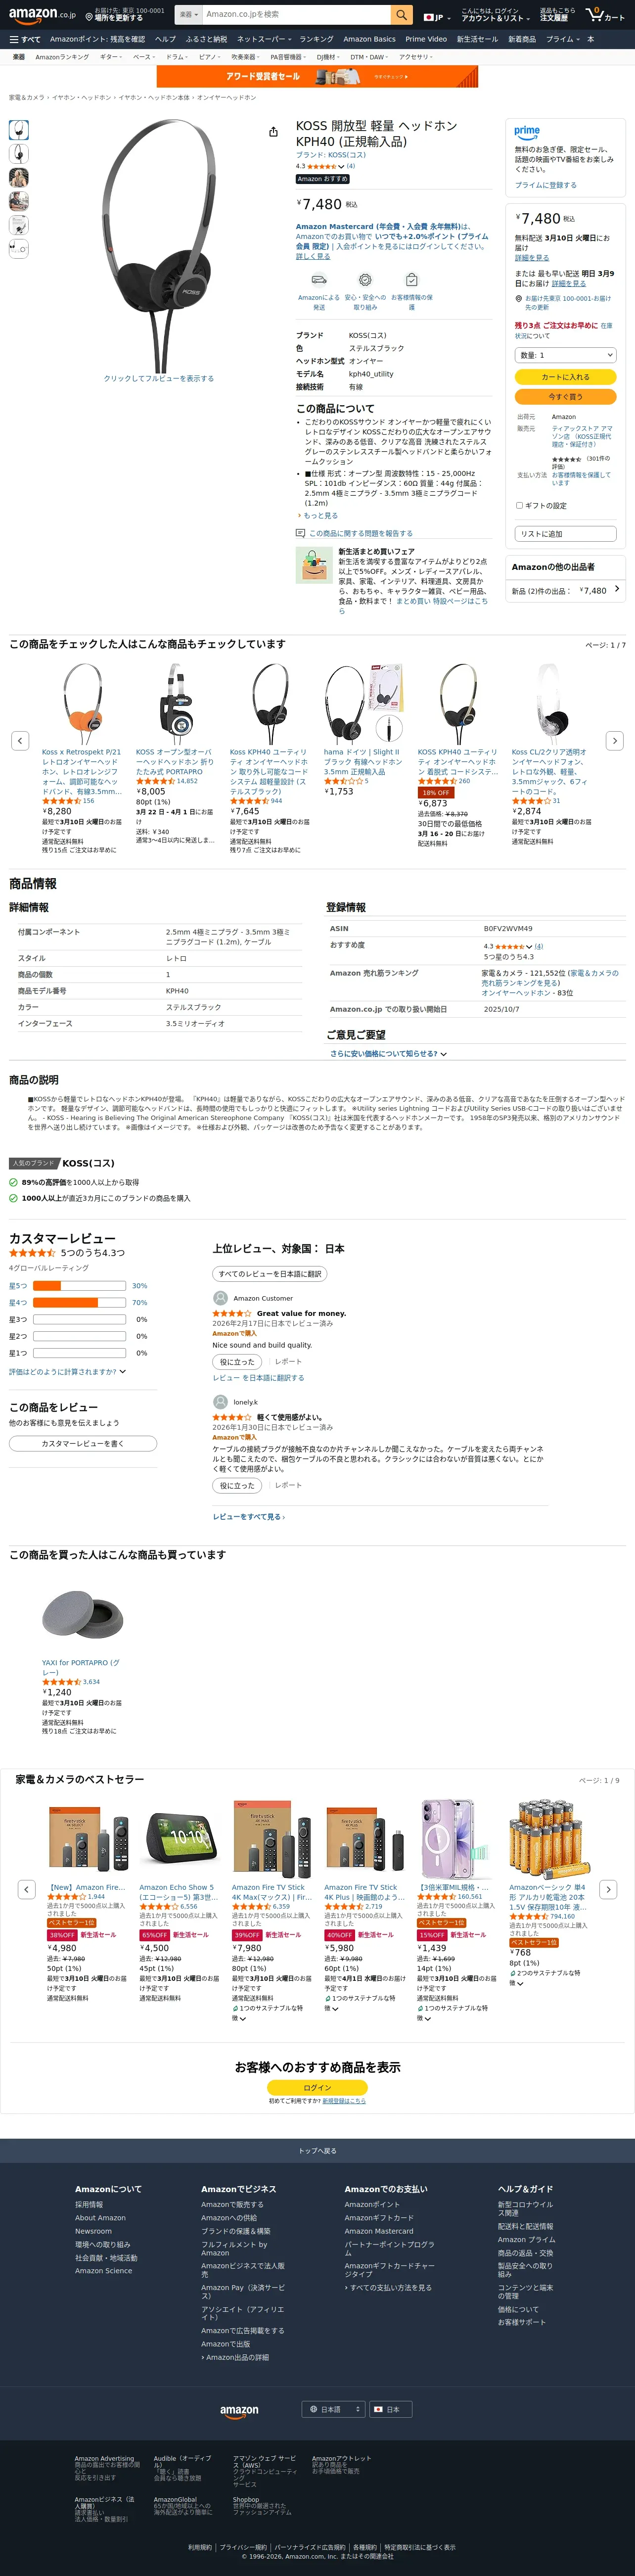Viewport: 635px width, 2576px height.
Task: Click the カートに入れる button
Action: [565, 377]
